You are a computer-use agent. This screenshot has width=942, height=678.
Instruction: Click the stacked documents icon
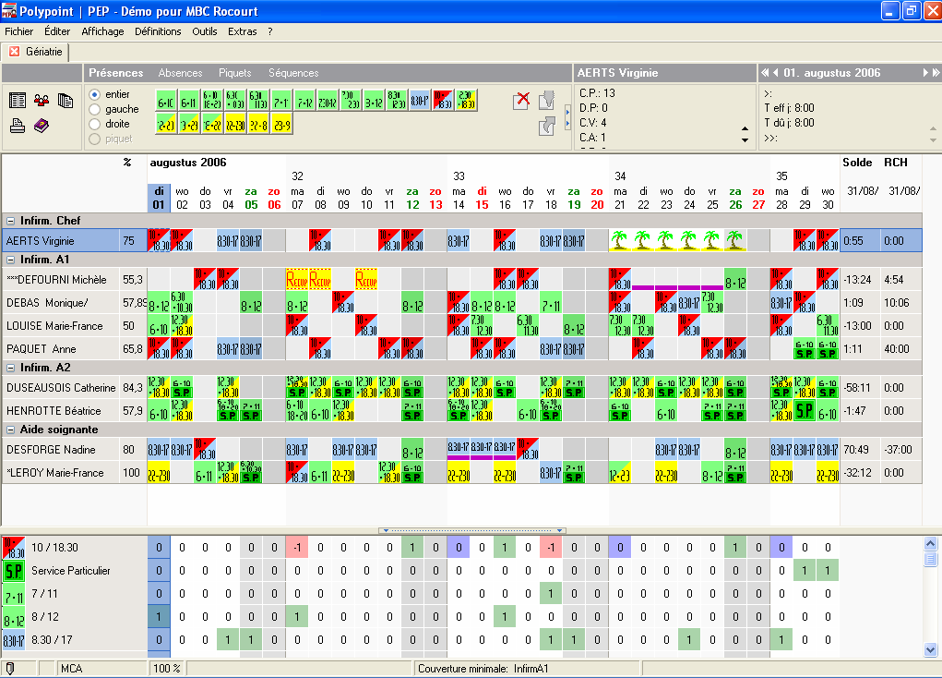[x=65, y=101]
